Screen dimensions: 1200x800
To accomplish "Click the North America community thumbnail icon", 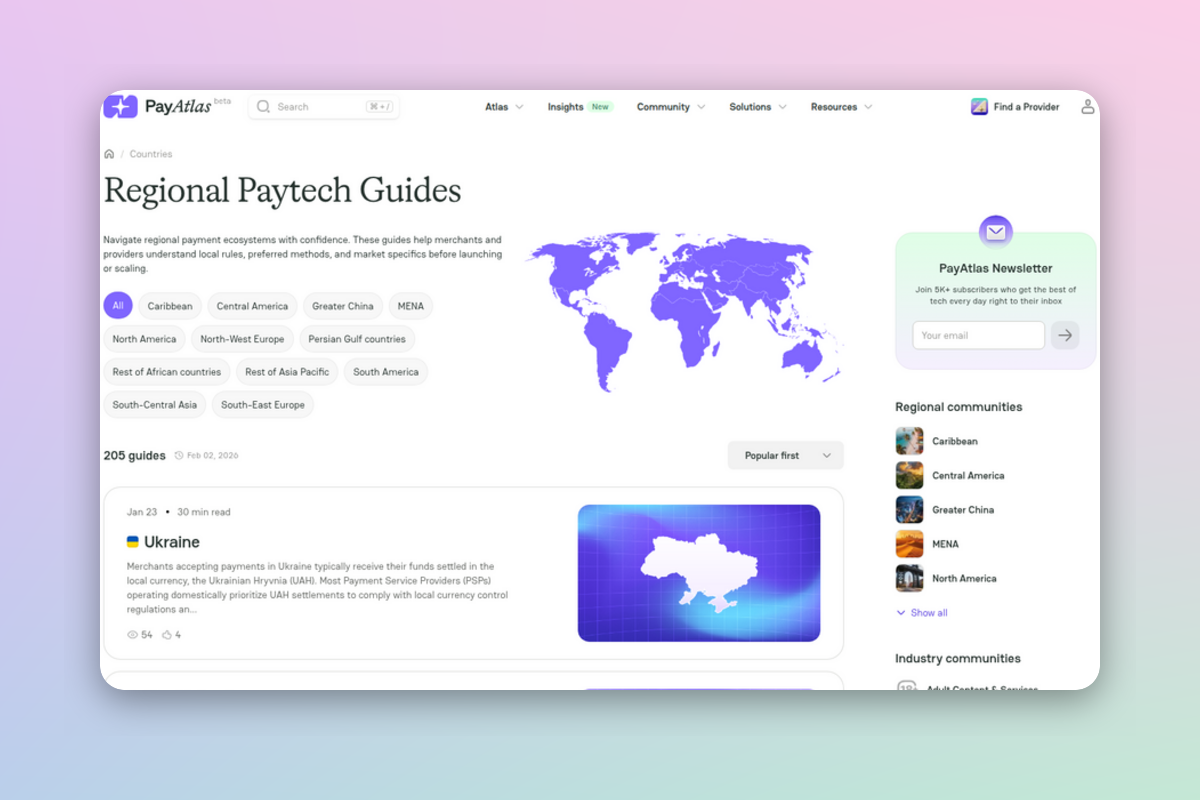I will pyautogui.click(x=909, y=578).
